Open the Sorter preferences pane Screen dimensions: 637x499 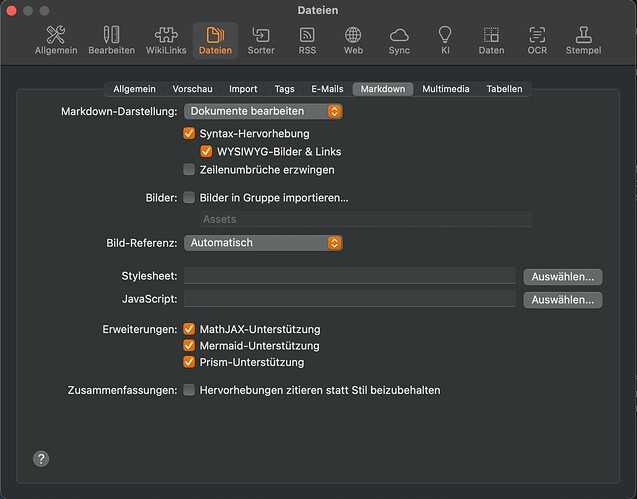pos(261,40)
